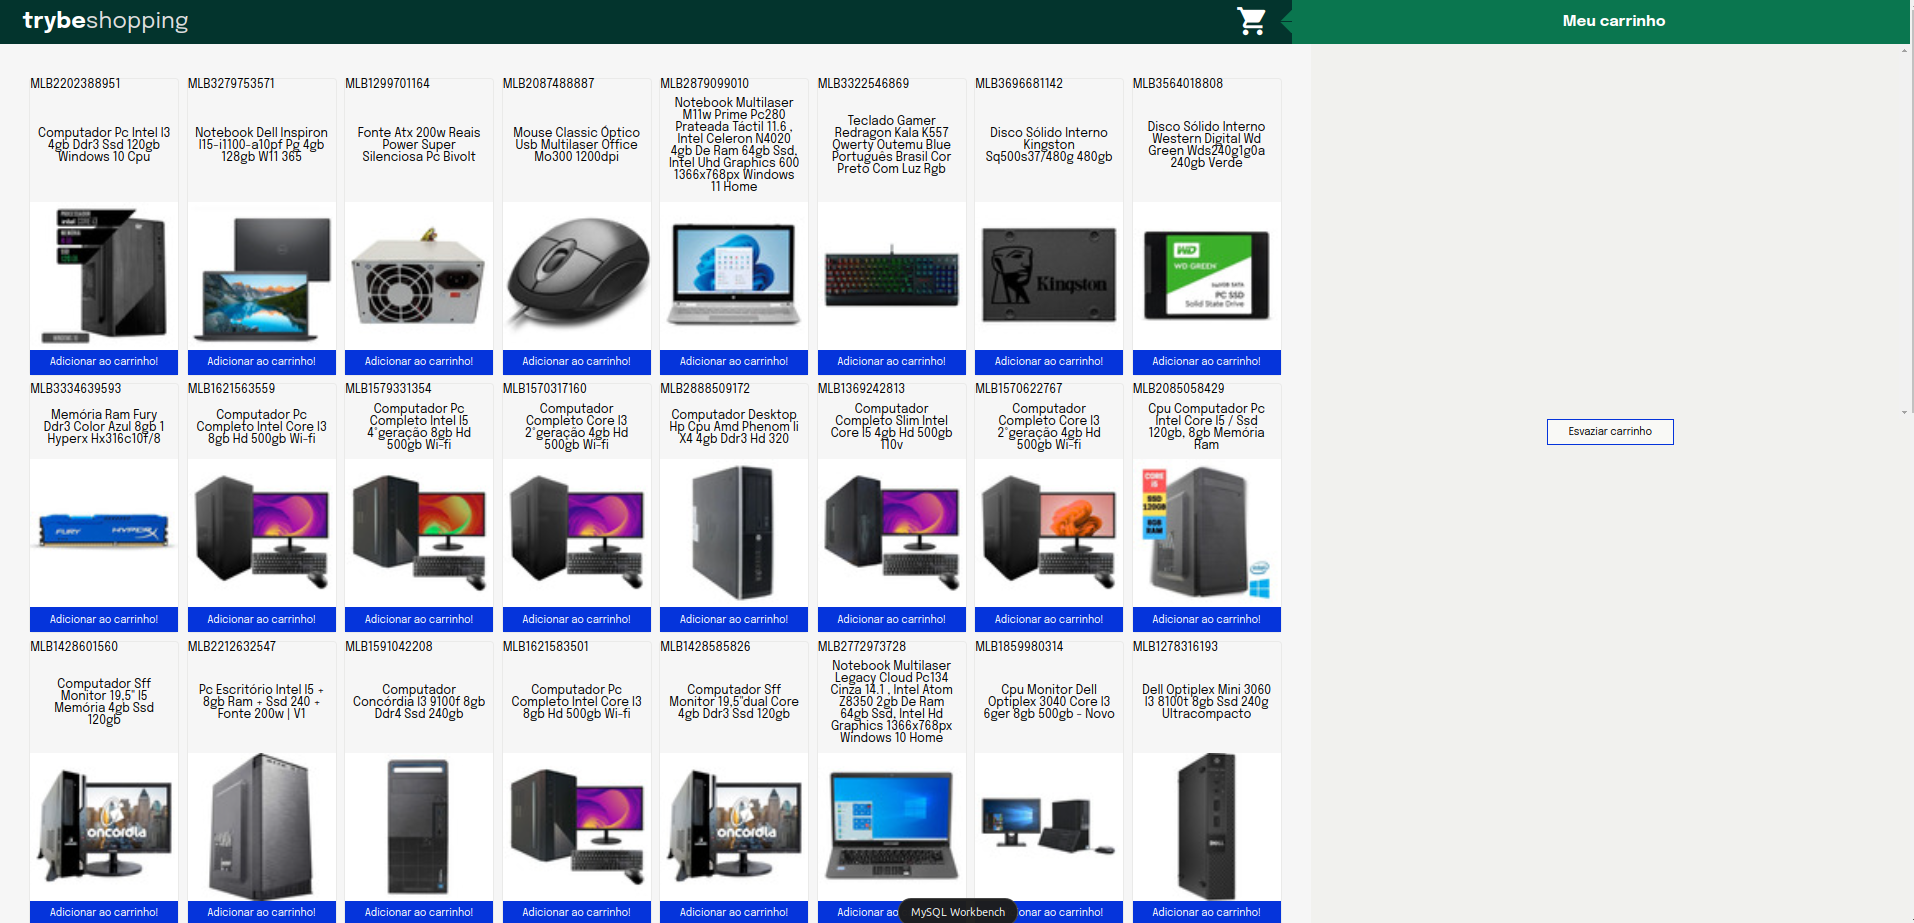Click Multilaser M11w notebook image
Image resolution: width=1914 pixels, height=923 pixels.
click(x=734, y=276)
